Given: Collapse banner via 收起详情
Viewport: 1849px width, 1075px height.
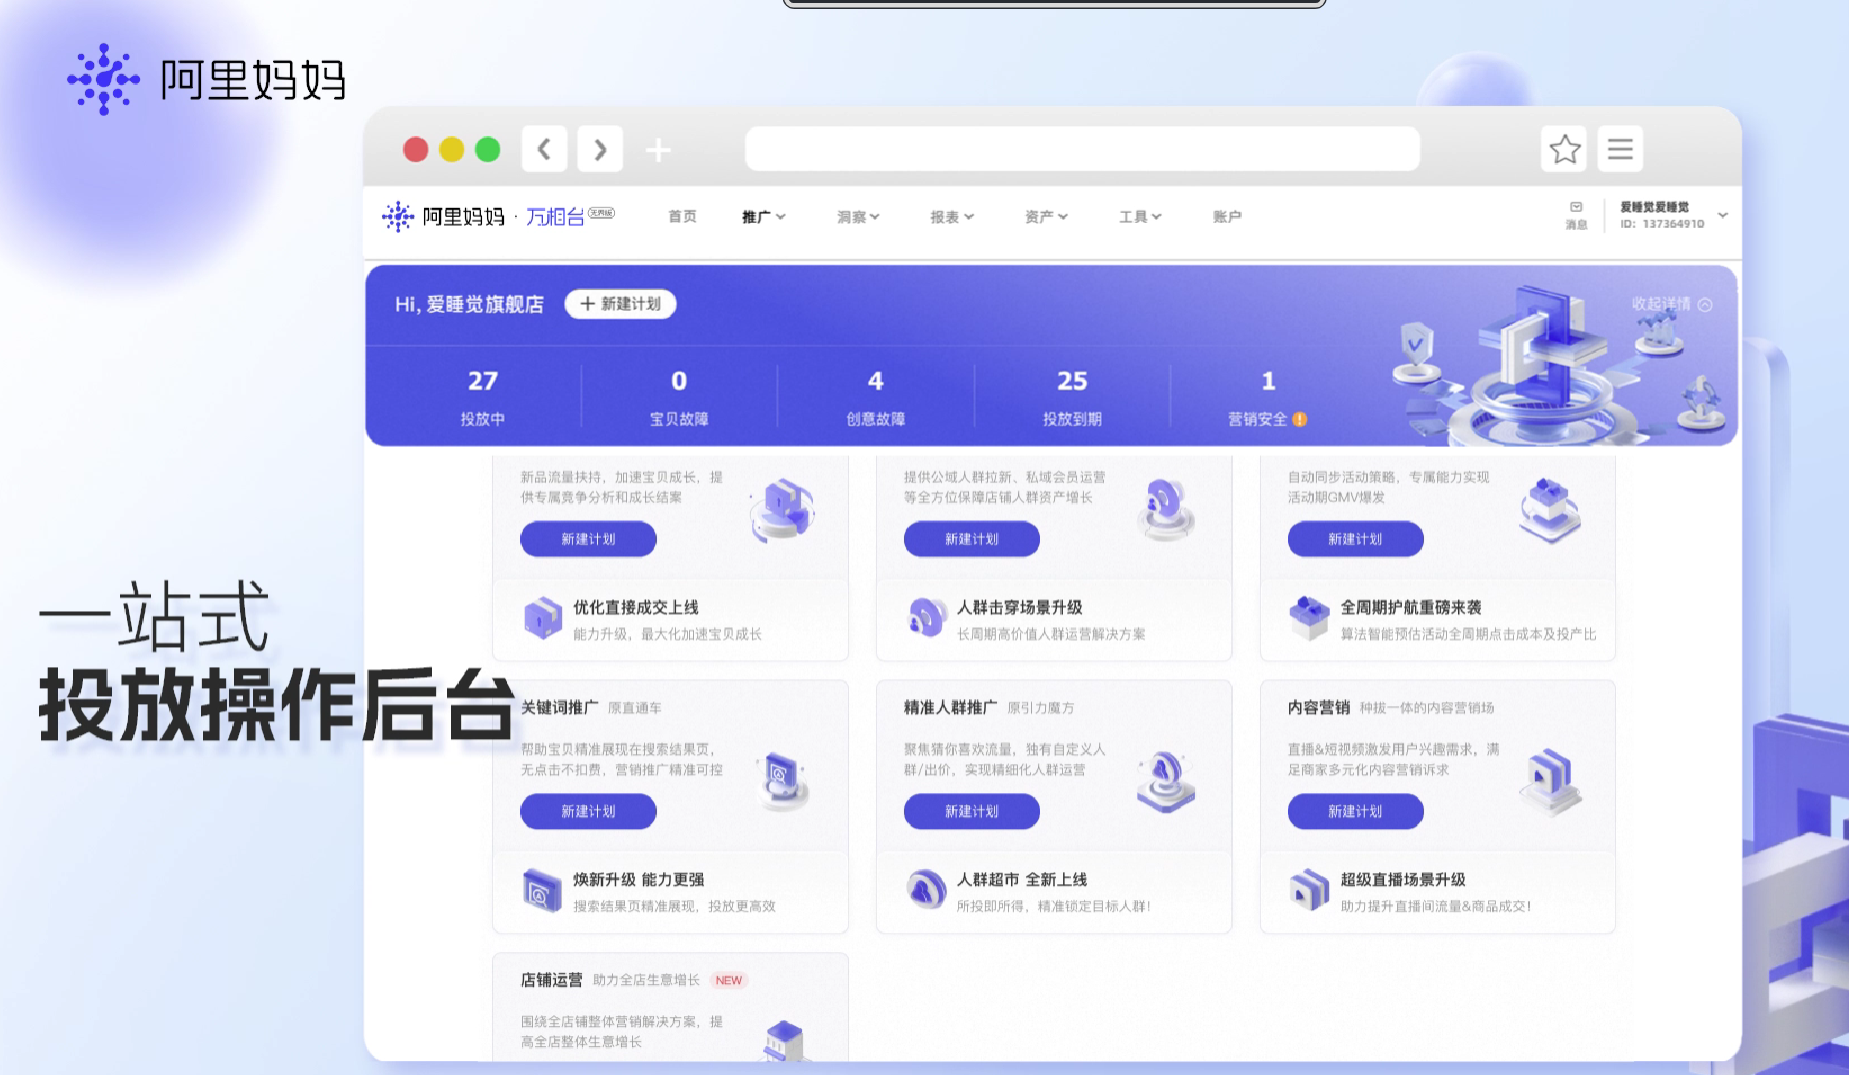Looking at the screenshot, I should point(1672,304).
